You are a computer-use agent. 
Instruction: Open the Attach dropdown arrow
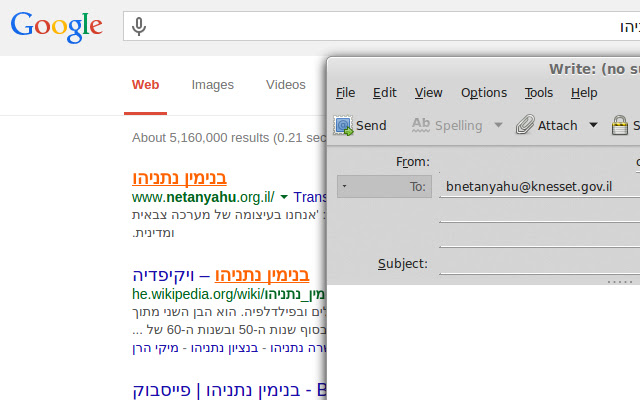coord(593,125)
